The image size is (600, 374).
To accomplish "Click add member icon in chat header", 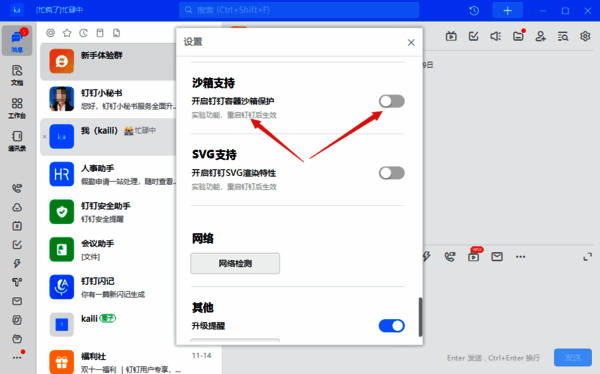I will pos(540,36).
